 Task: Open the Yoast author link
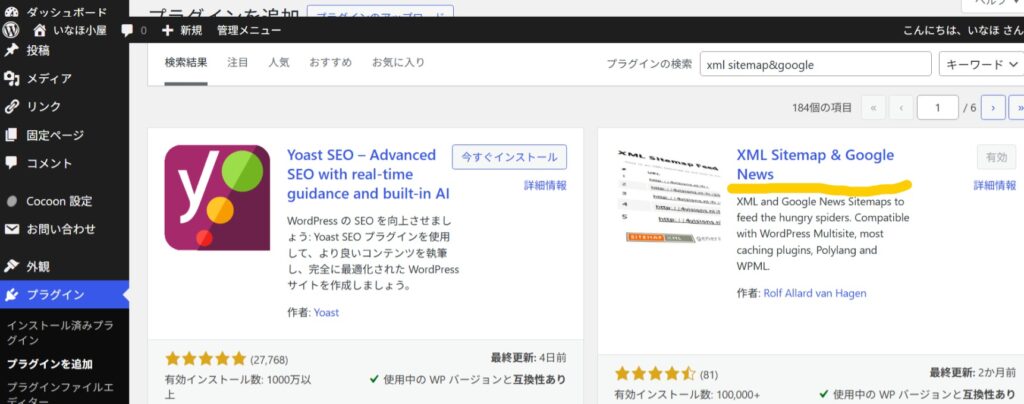326,313
